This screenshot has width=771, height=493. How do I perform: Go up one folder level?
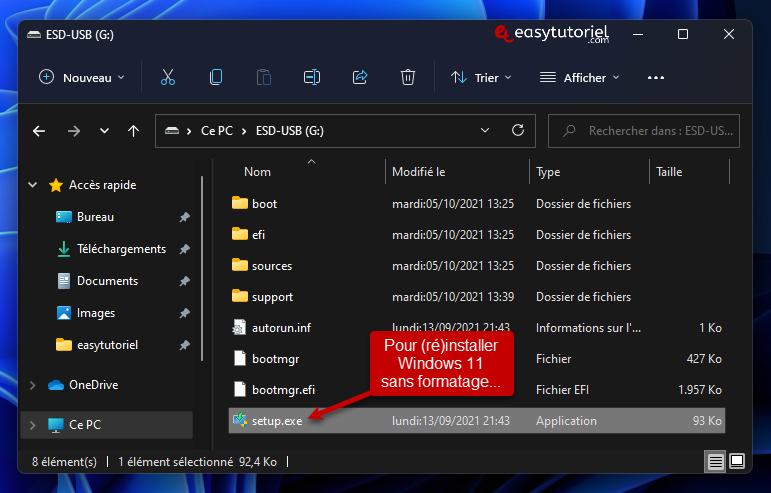point(133,131)
